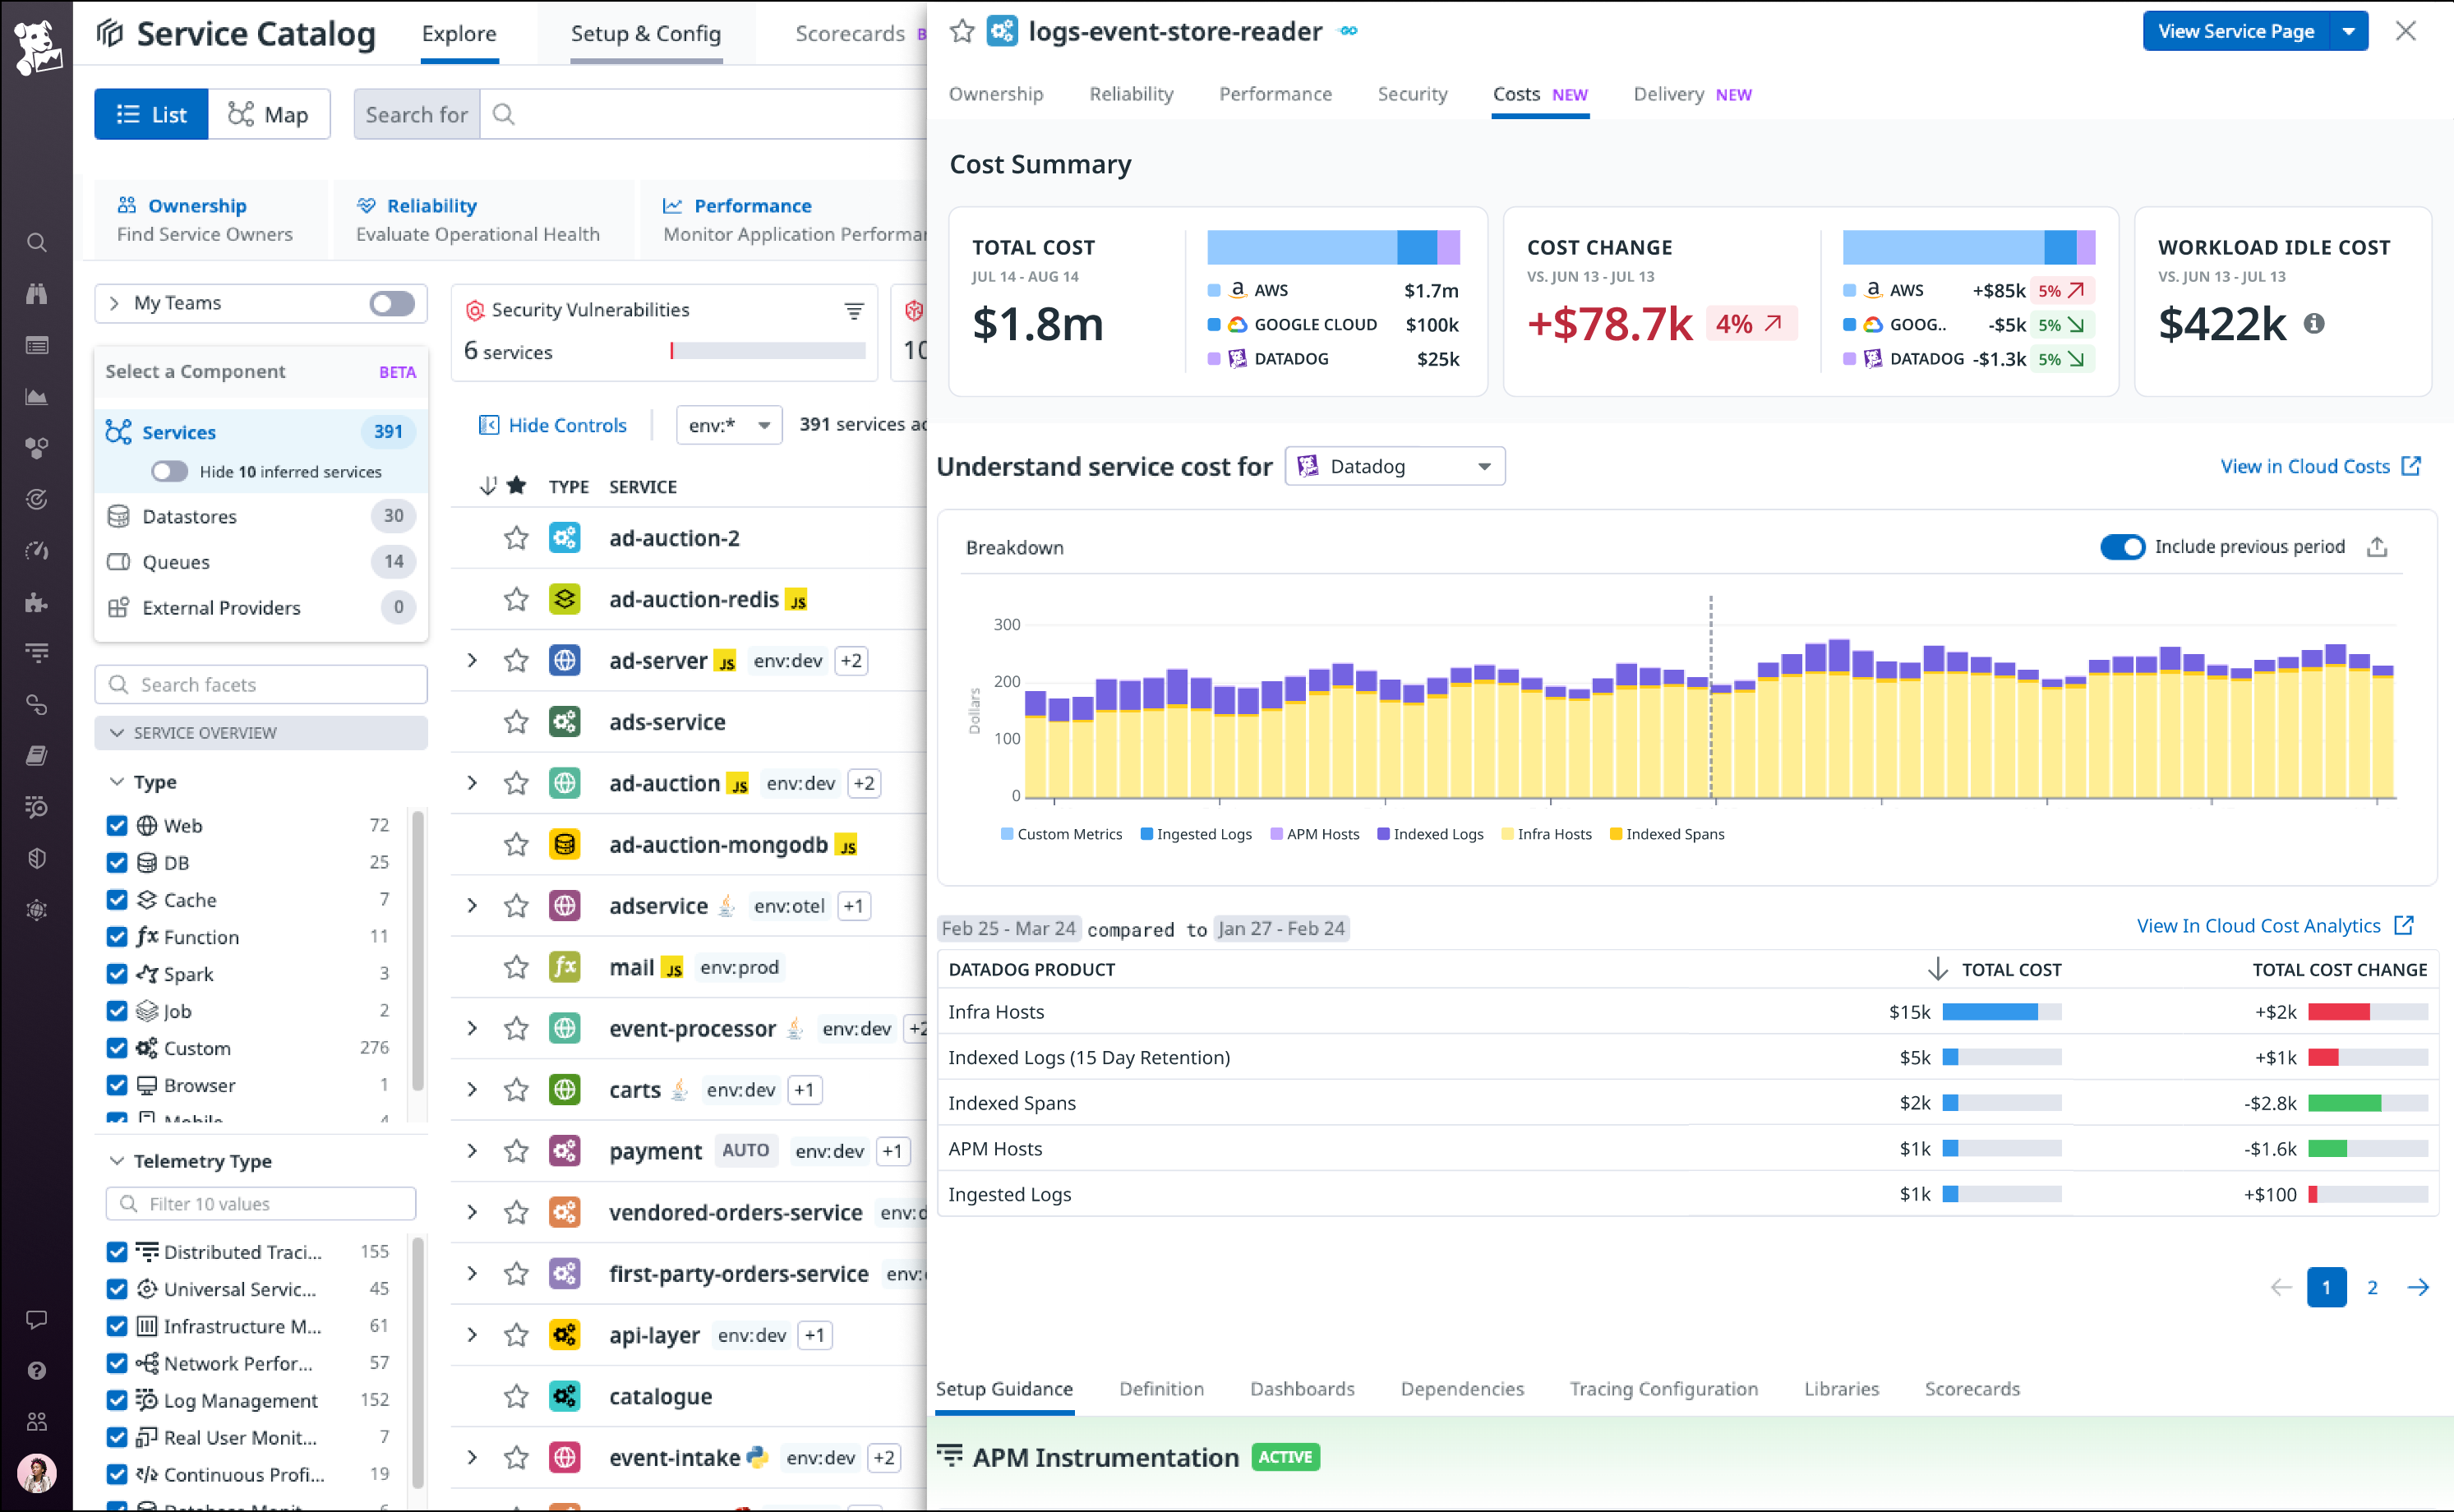
Task: Favorite the payment service star
Action: [516, 1150]
